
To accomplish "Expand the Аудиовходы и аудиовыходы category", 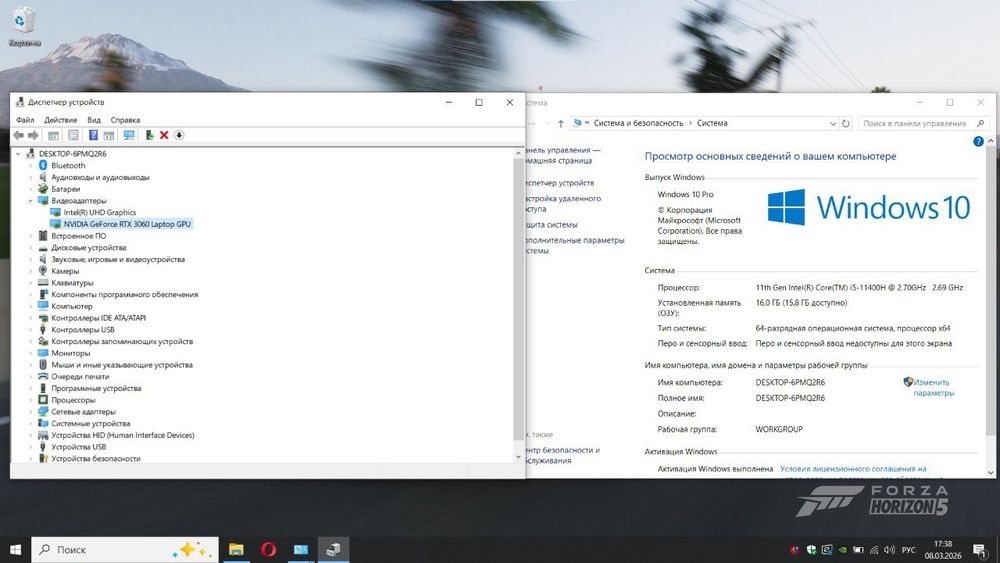I will tap(30, 177).
